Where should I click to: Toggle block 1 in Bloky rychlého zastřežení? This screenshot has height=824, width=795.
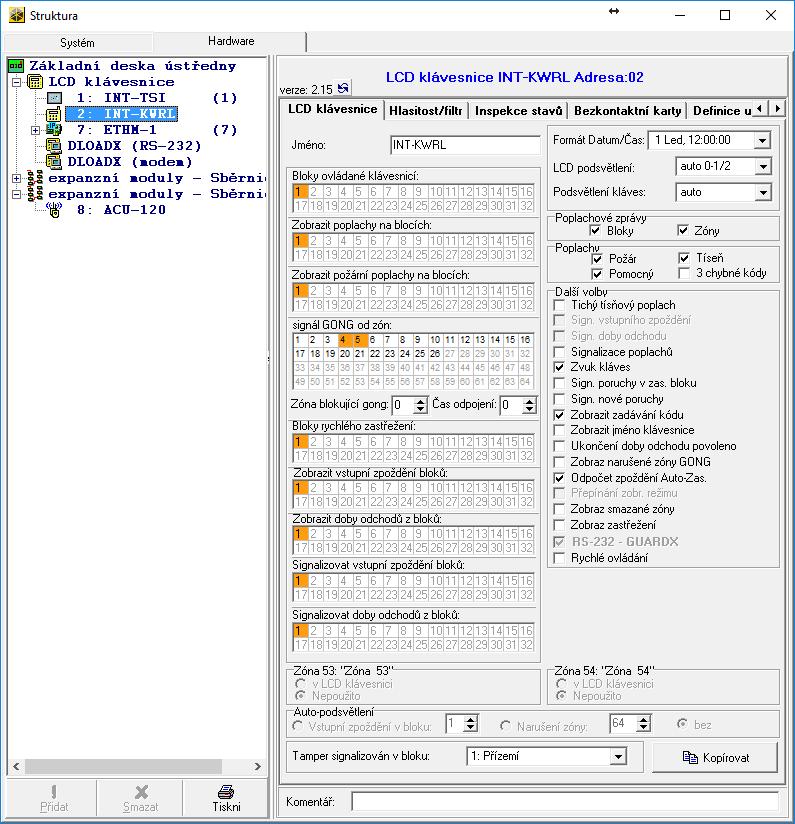(x=298, y=442)
